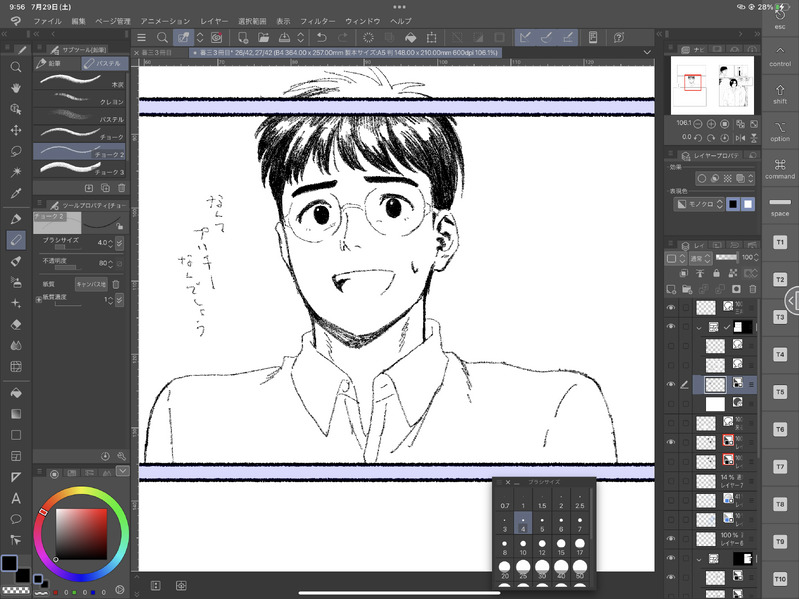Select the Auto select magic wand tool
Image resolution: width=799 pixels, height=599 pixels.
tap(16, 172)
